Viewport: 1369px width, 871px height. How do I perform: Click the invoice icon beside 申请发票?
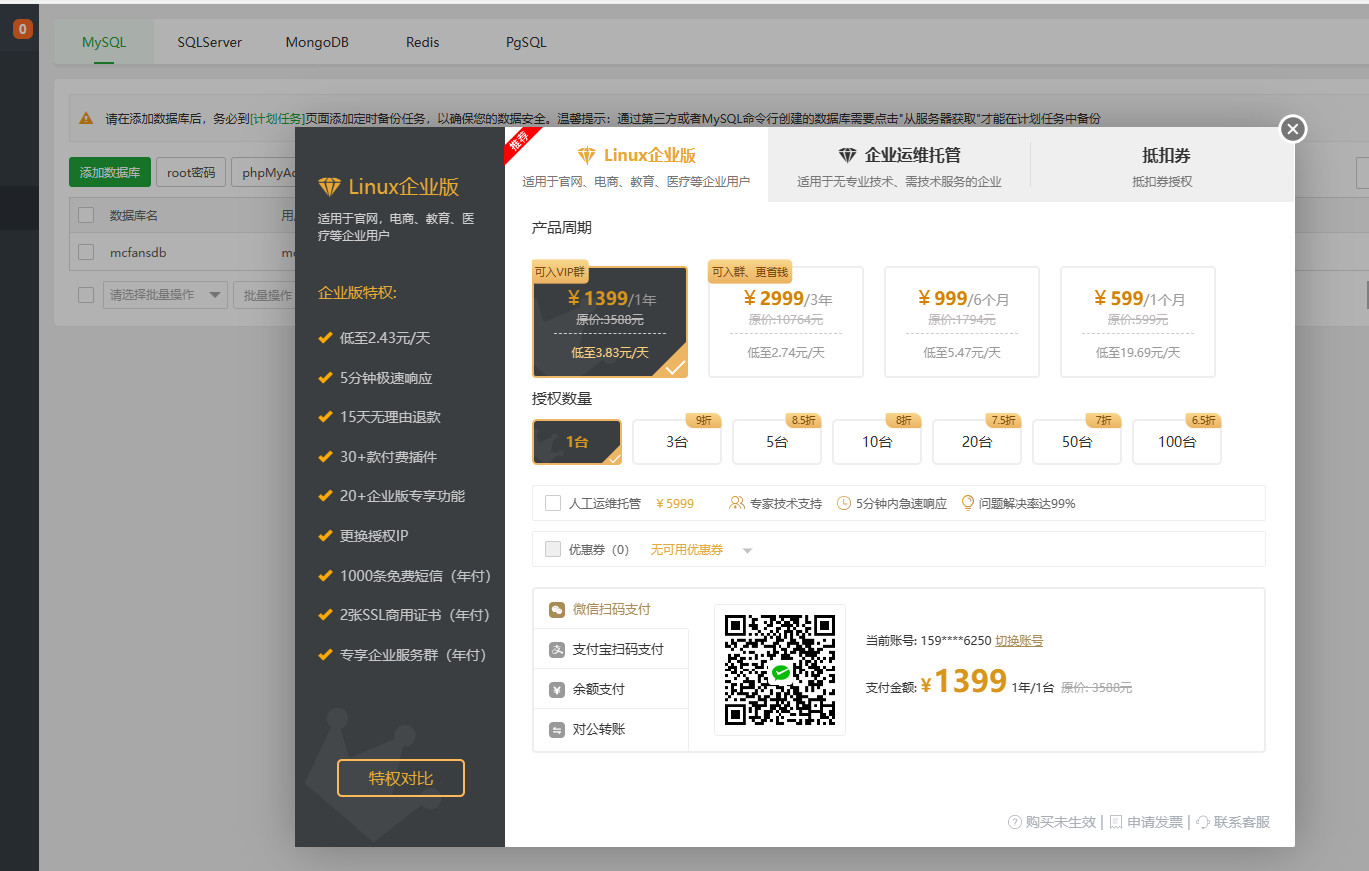point(1116,822)
